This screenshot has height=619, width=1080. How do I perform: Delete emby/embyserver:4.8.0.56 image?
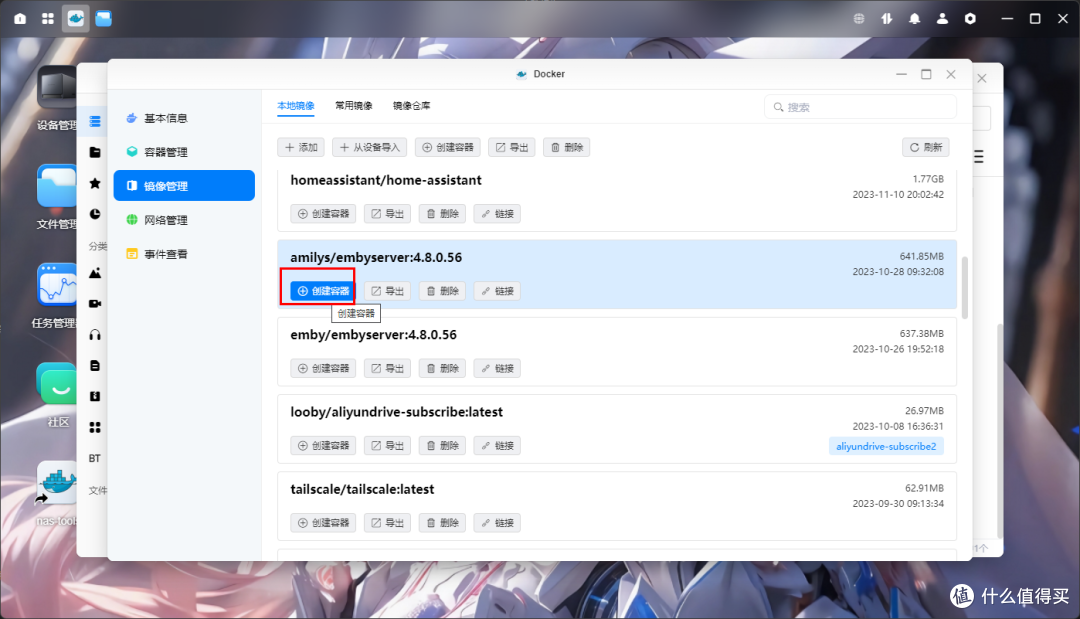point(442,368)
